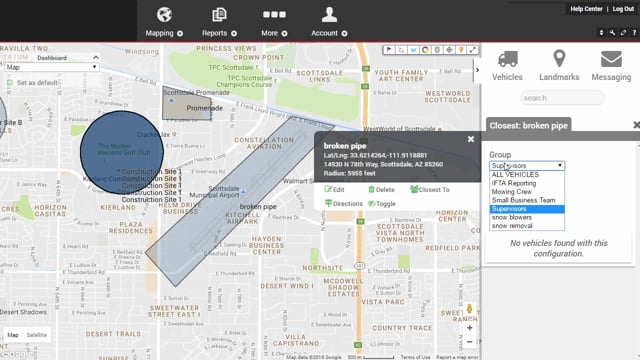Click the Twitter bird icon in map toolbar

tap(413, 50)
